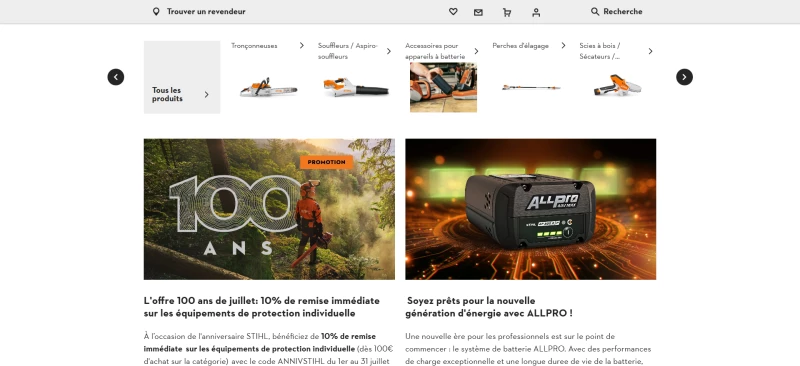Select the chainsaw product image
800x366 pixels.
(x=269, y=87)
